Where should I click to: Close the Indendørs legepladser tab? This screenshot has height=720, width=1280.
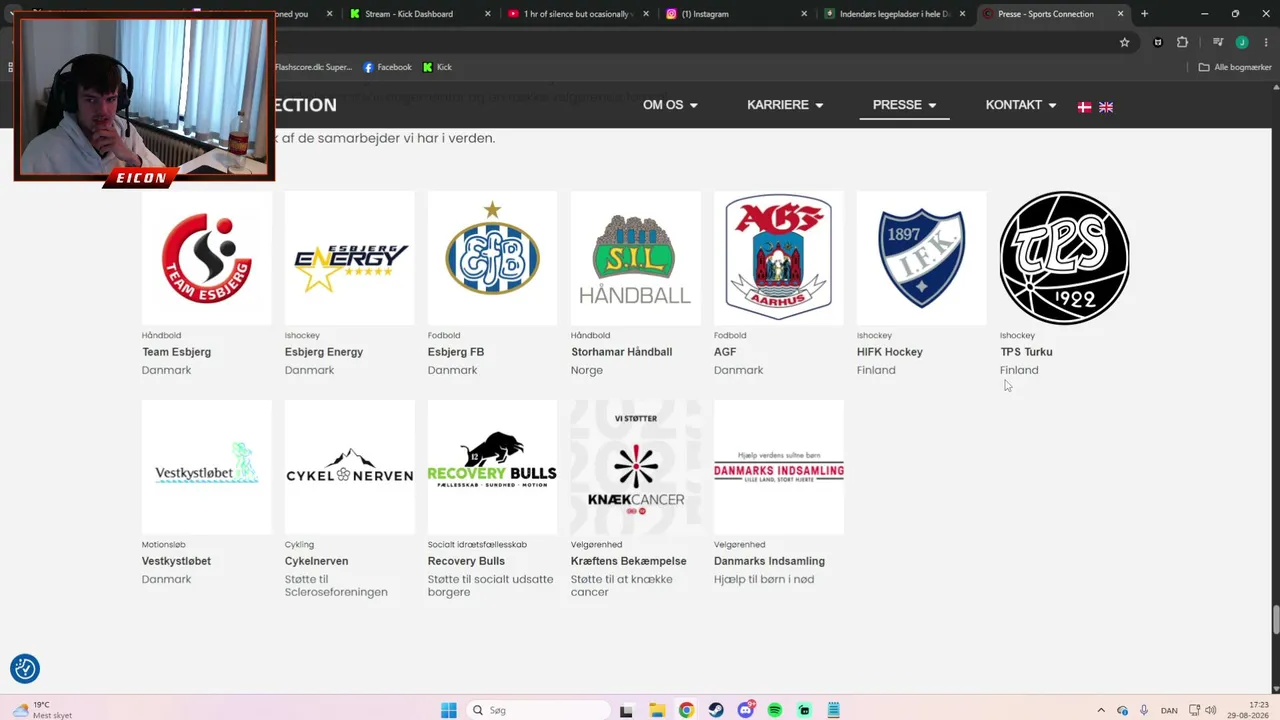[963, 14]
